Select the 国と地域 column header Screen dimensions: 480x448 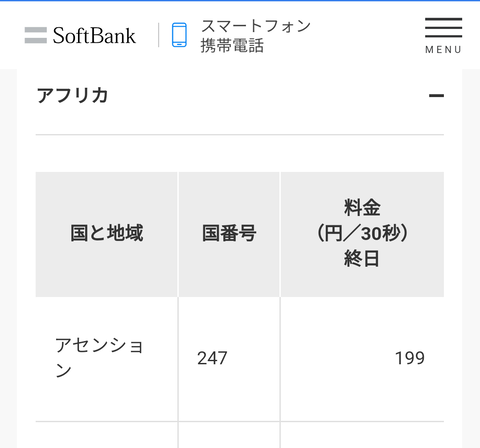tap(107, 234)
